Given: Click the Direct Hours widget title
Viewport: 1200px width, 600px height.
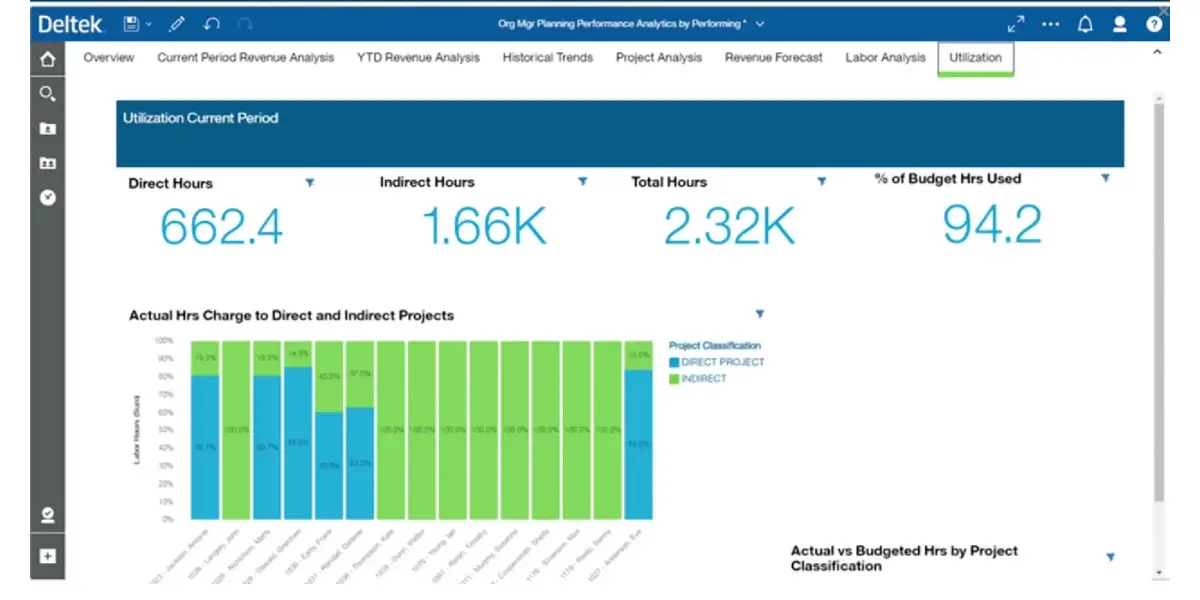Looking at the screenshot, I should (171, 183).
